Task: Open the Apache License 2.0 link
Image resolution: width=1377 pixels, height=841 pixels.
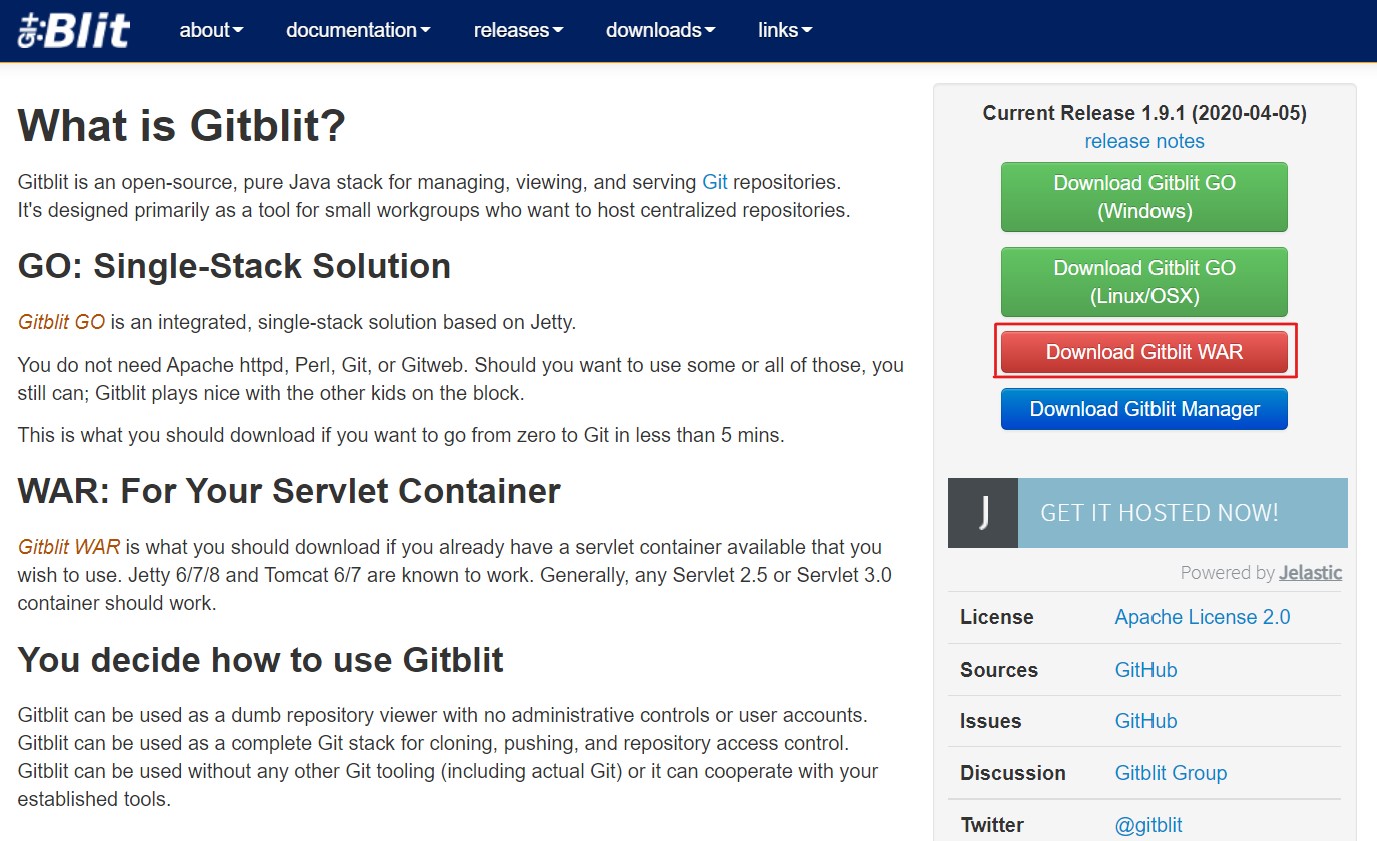Action: tap(1202, 617)
